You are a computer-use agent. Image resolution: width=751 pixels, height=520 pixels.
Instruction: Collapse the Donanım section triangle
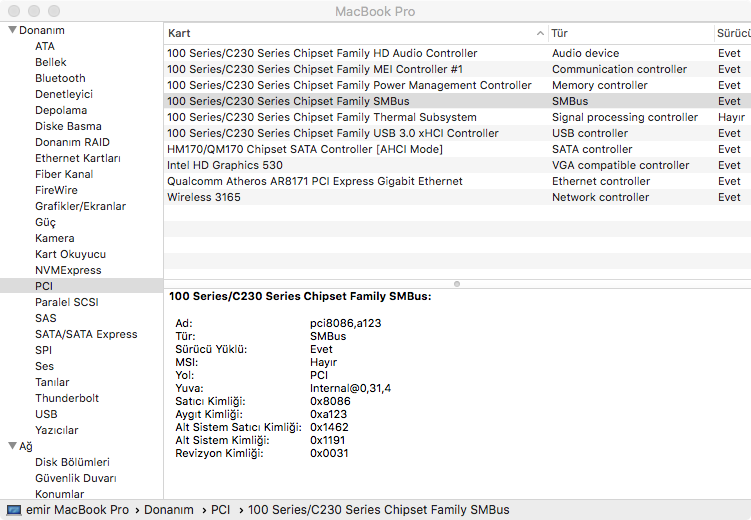click(11, 30)
